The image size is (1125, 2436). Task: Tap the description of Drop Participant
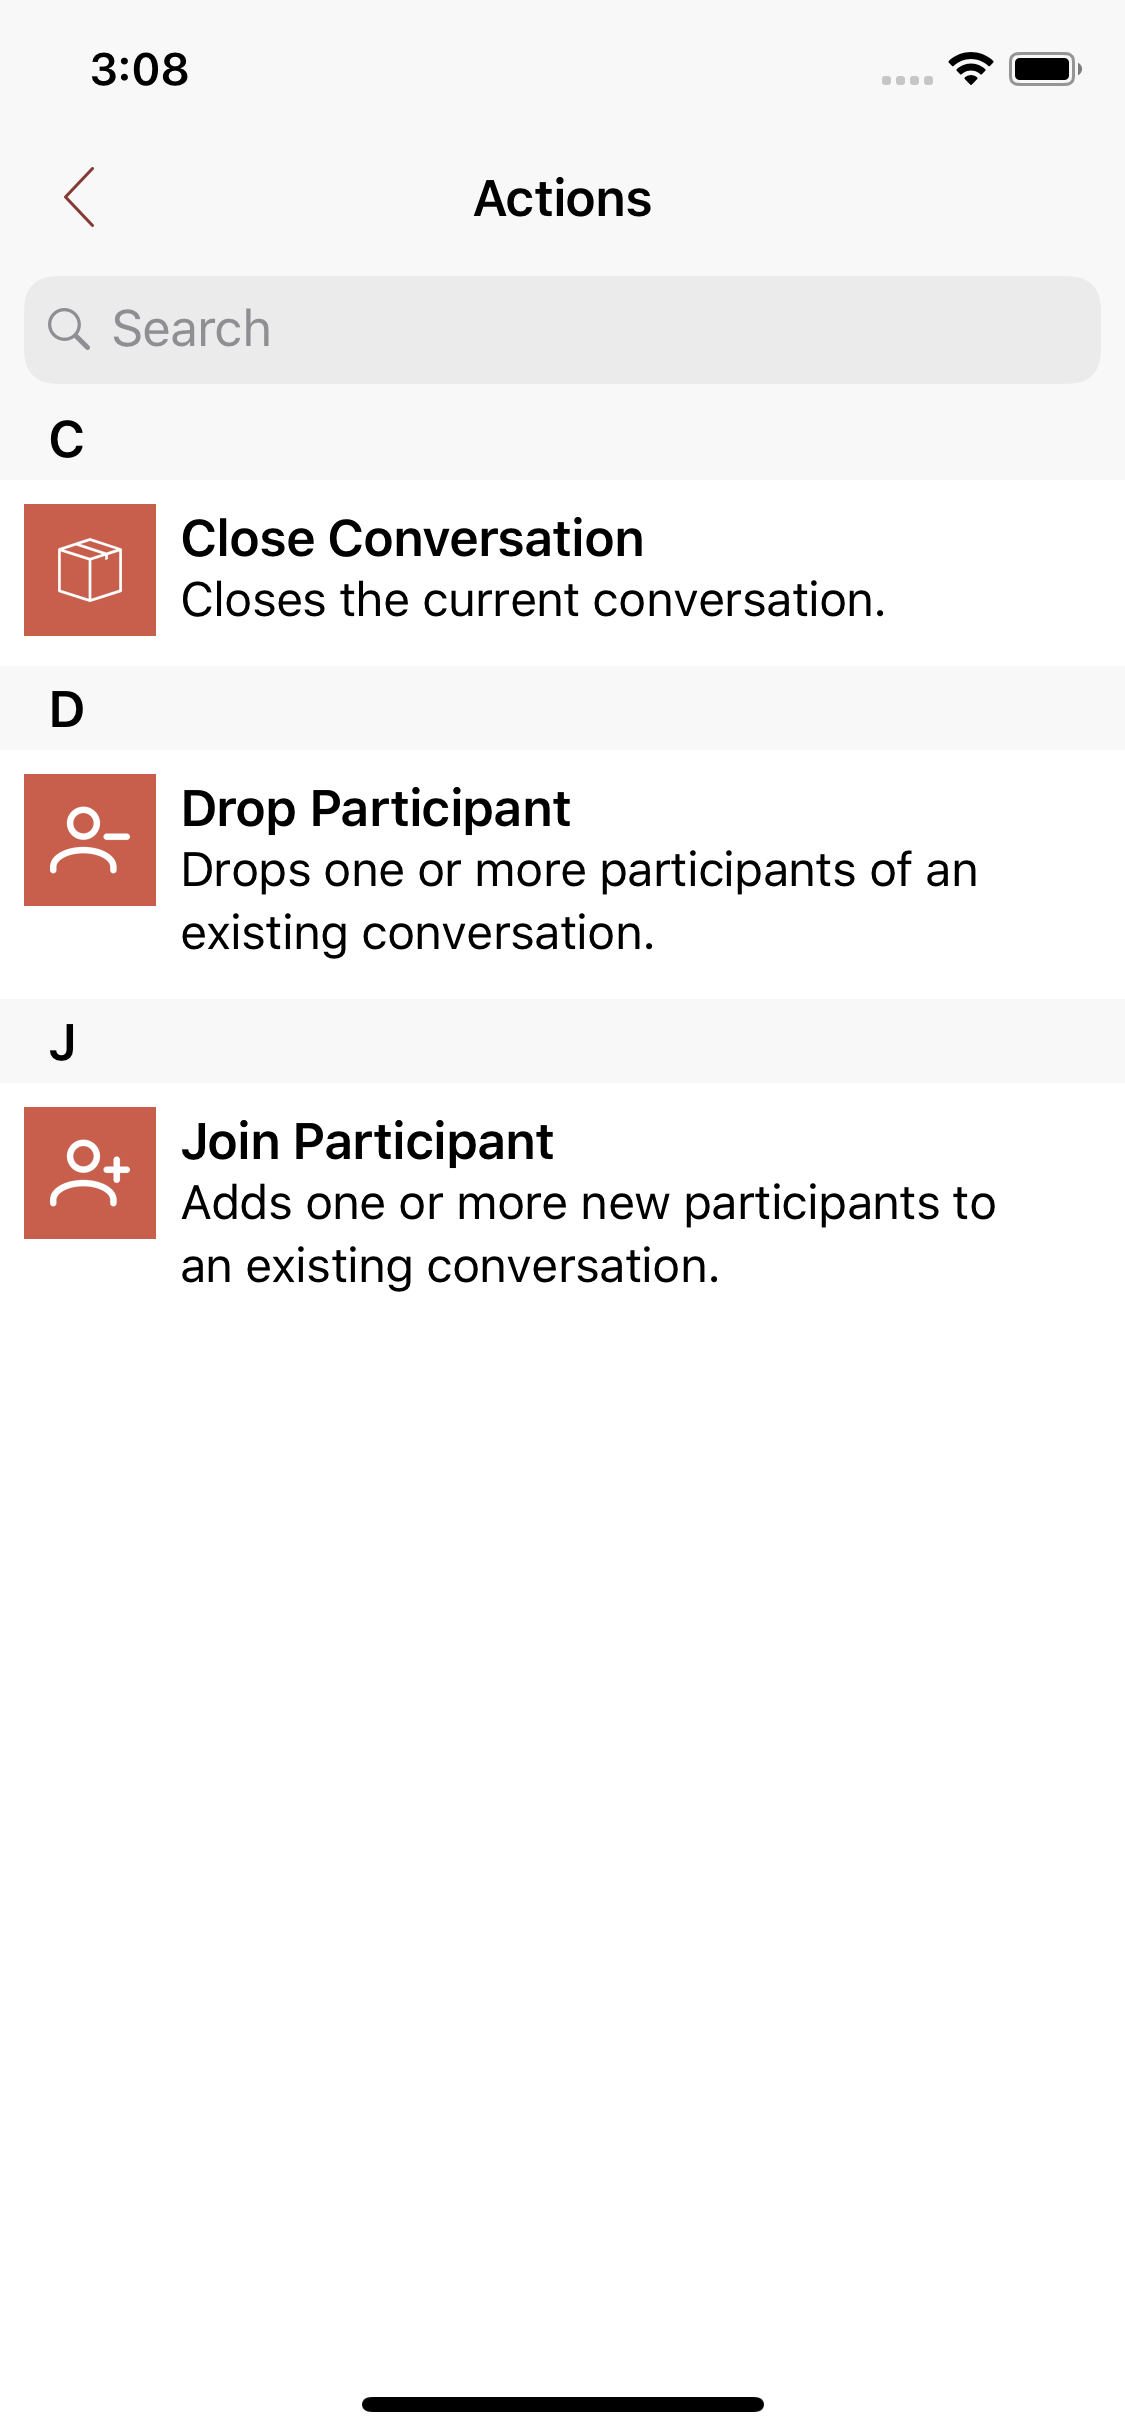(579, 900)
